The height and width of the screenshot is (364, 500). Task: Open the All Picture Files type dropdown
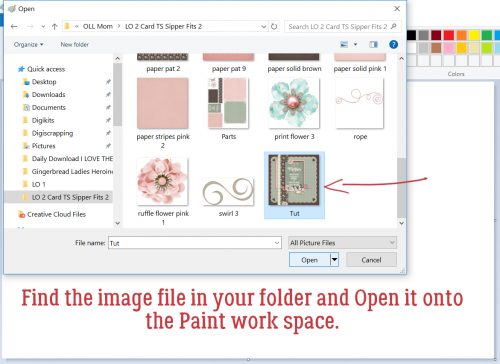(342, 243)
